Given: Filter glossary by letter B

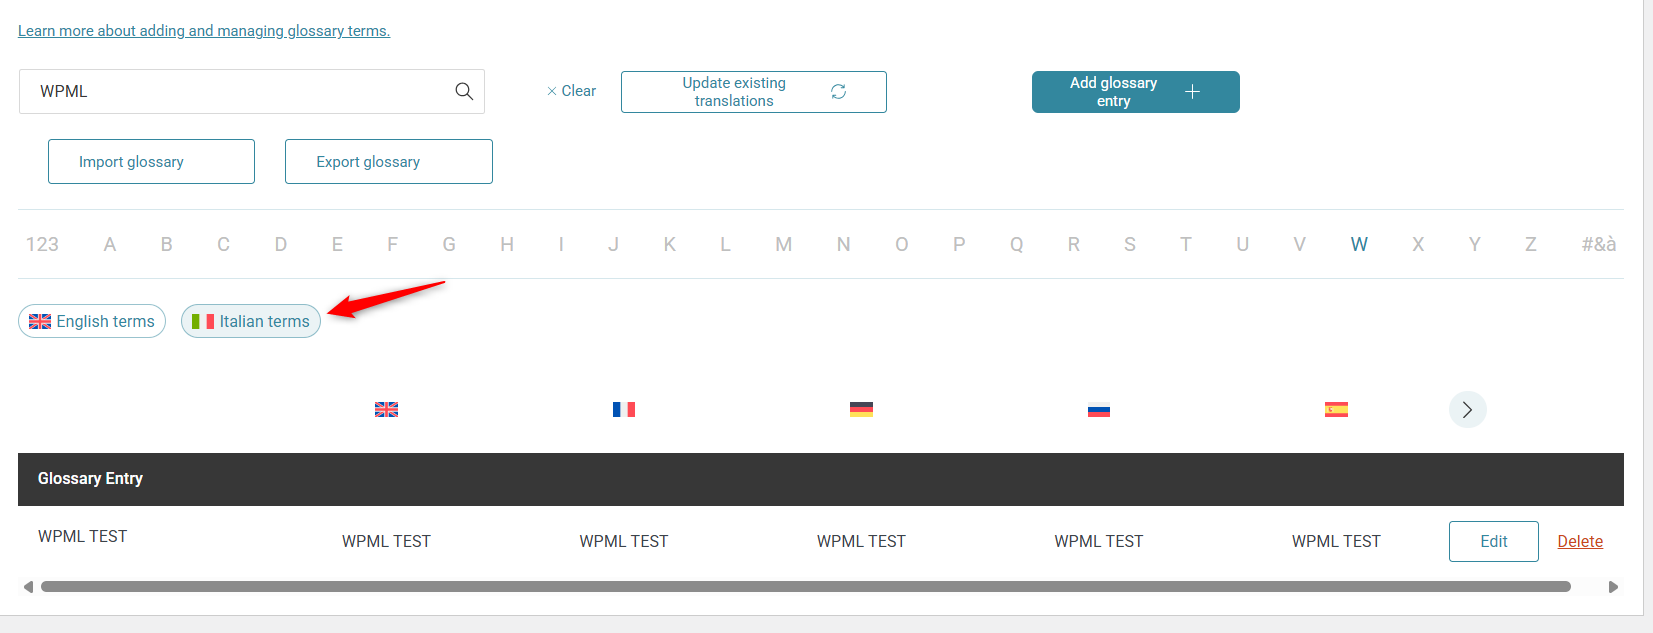Looking at the screenshot, I should [167, 244].
